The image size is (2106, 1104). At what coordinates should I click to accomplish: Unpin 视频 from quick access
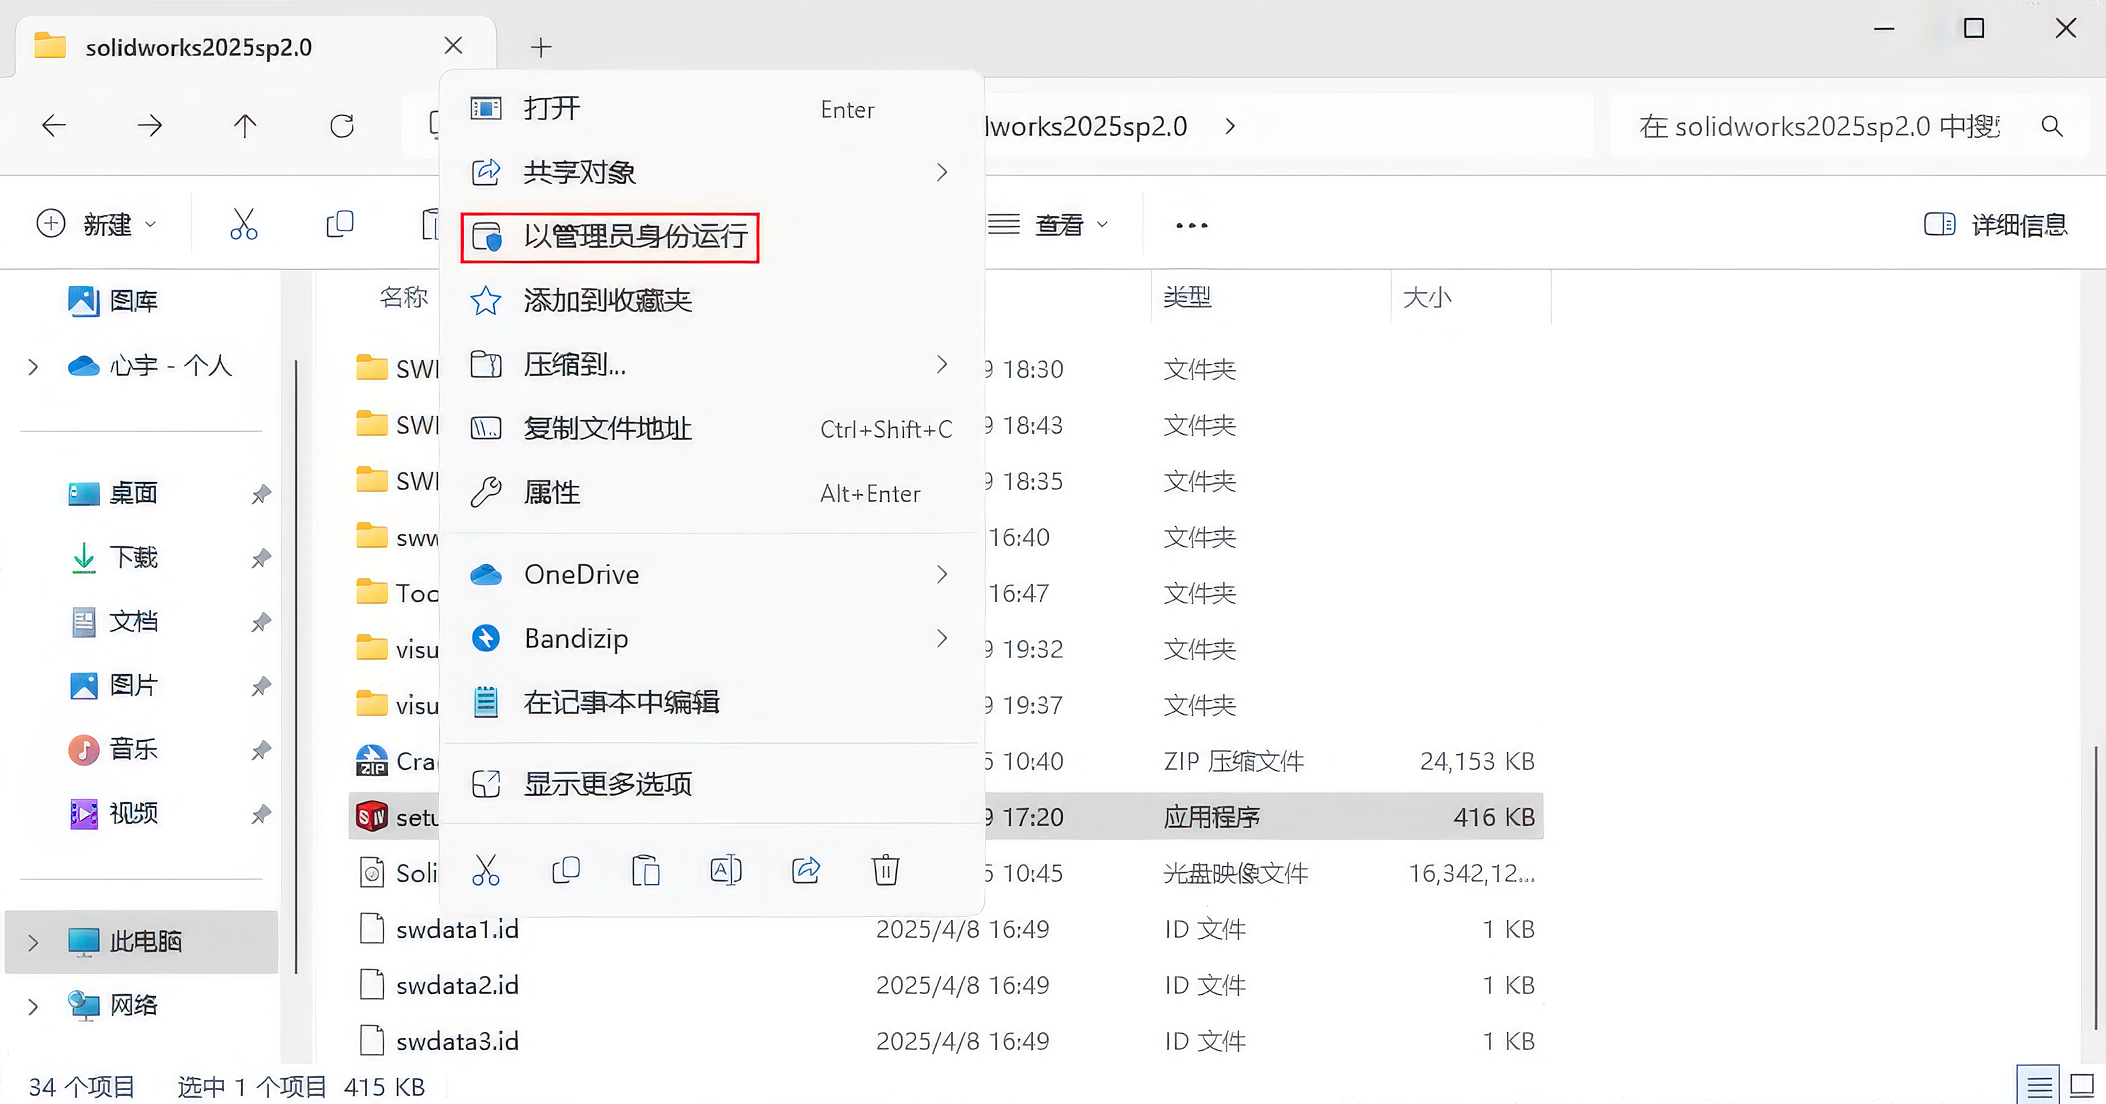[261, 814]
